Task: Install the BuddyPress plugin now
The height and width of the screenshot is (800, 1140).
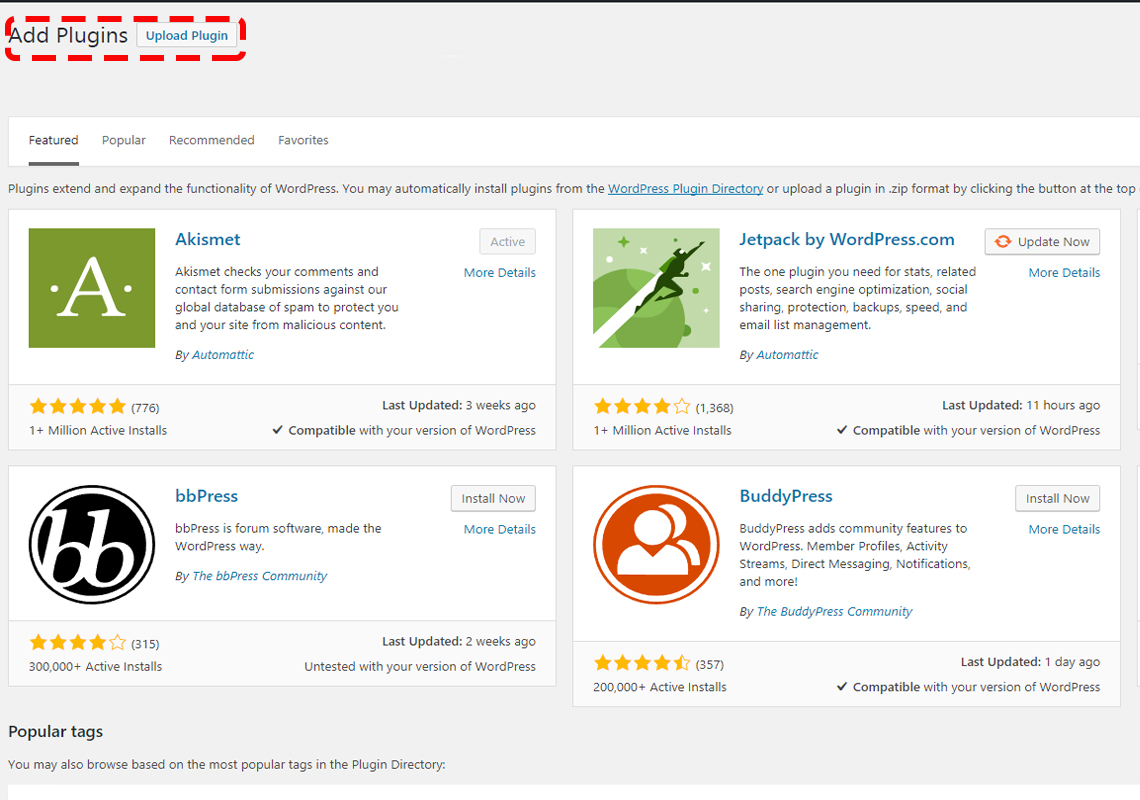Action: 1058,498
